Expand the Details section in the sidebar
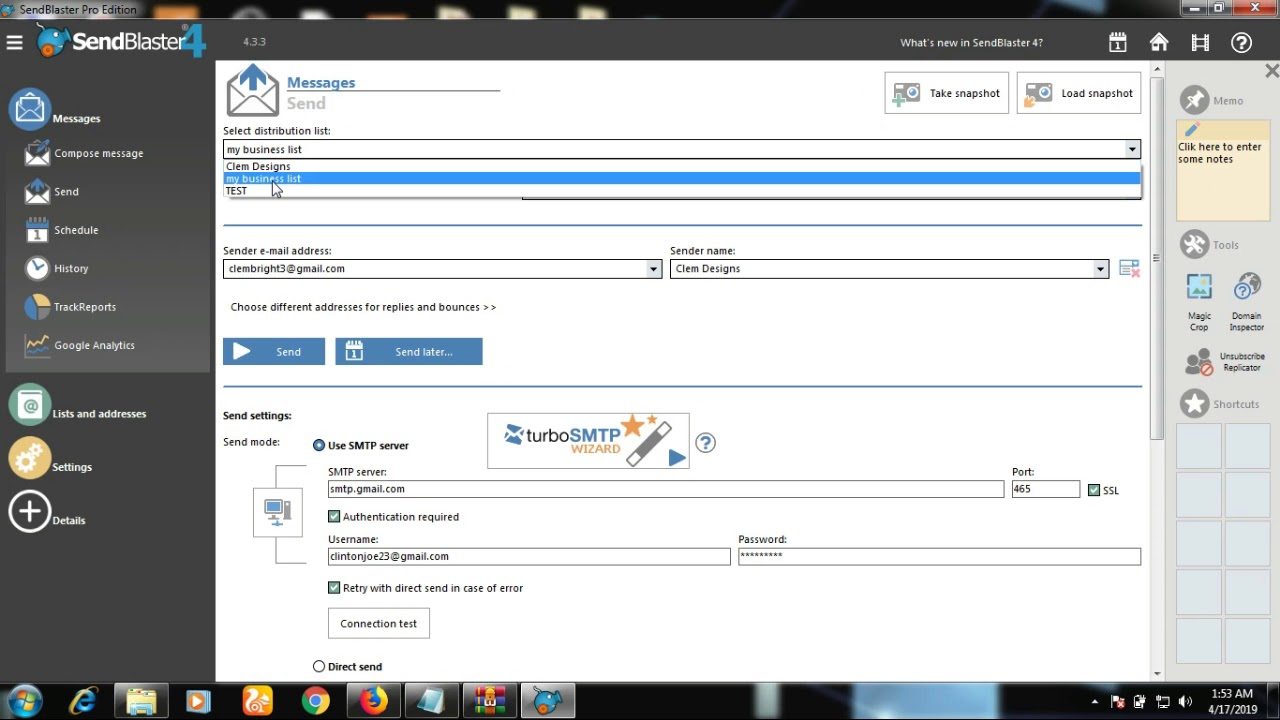 [x=48, y=513]
